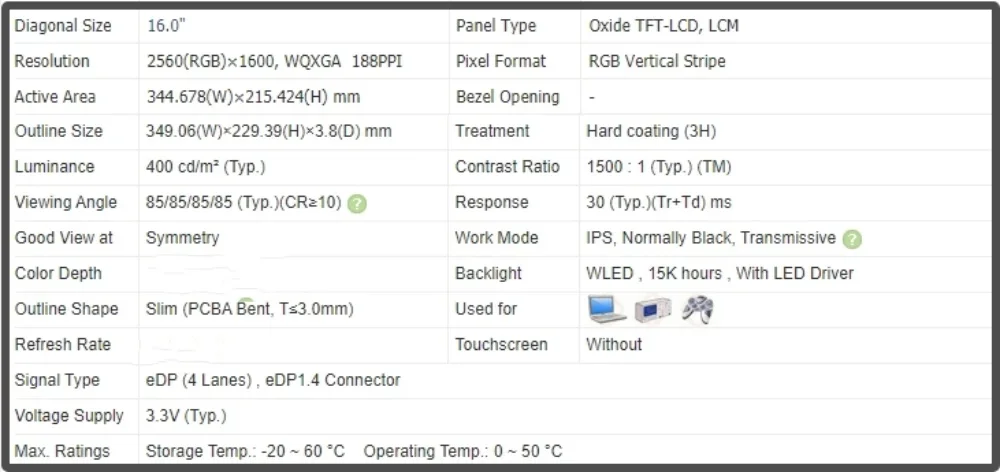Select the "3.3V (Typ.)" value

point(186,417)
